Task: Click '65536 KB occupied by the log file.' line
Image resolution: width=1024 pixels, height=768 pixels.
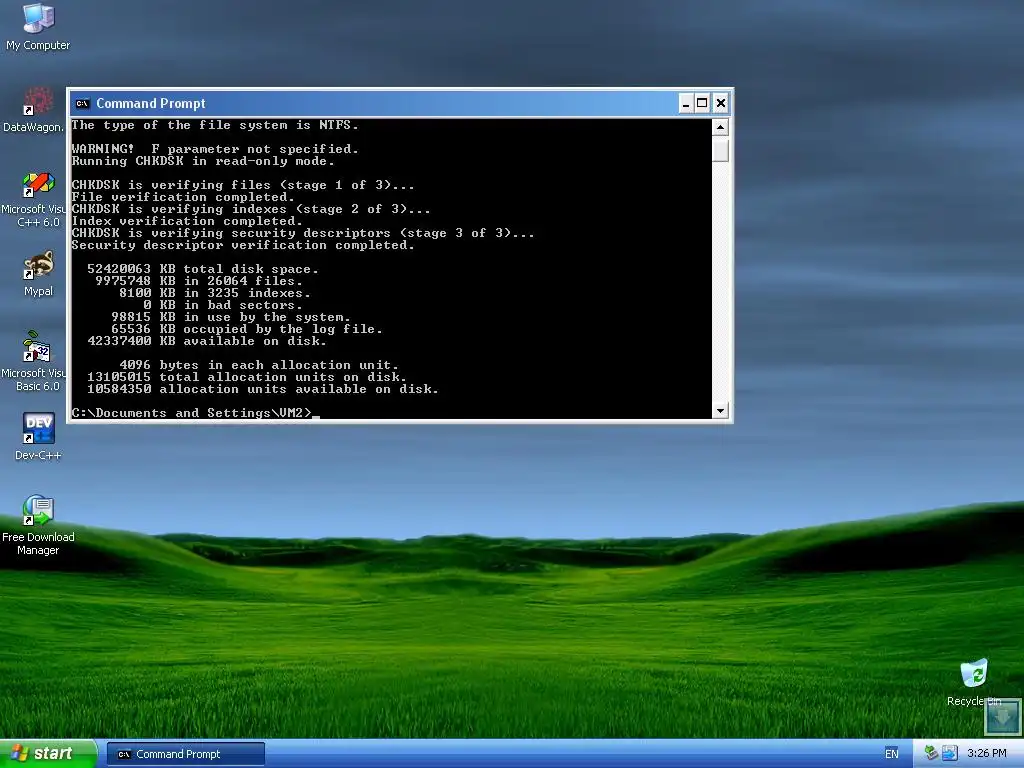Action: pos(247,328)
